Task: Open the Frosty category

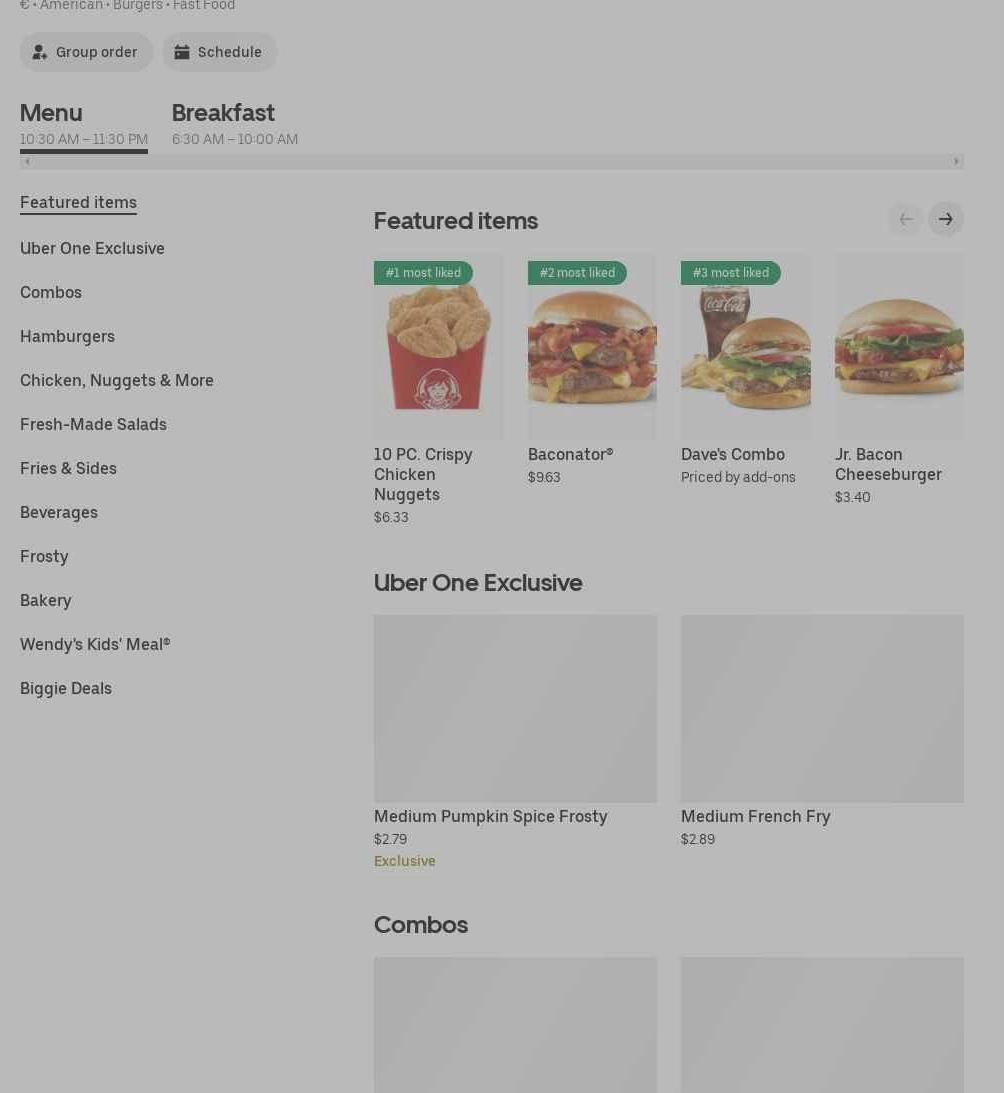Action: pyautogui.click(x=44, y=556)
